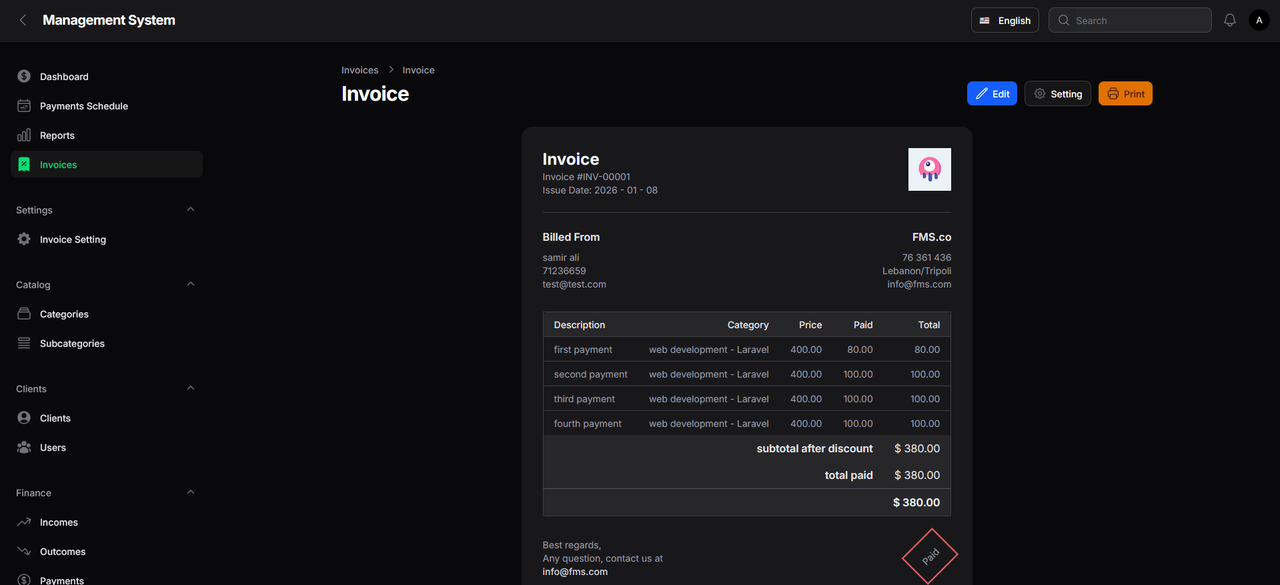Open Outcomes under Finance

coord(107,551)
